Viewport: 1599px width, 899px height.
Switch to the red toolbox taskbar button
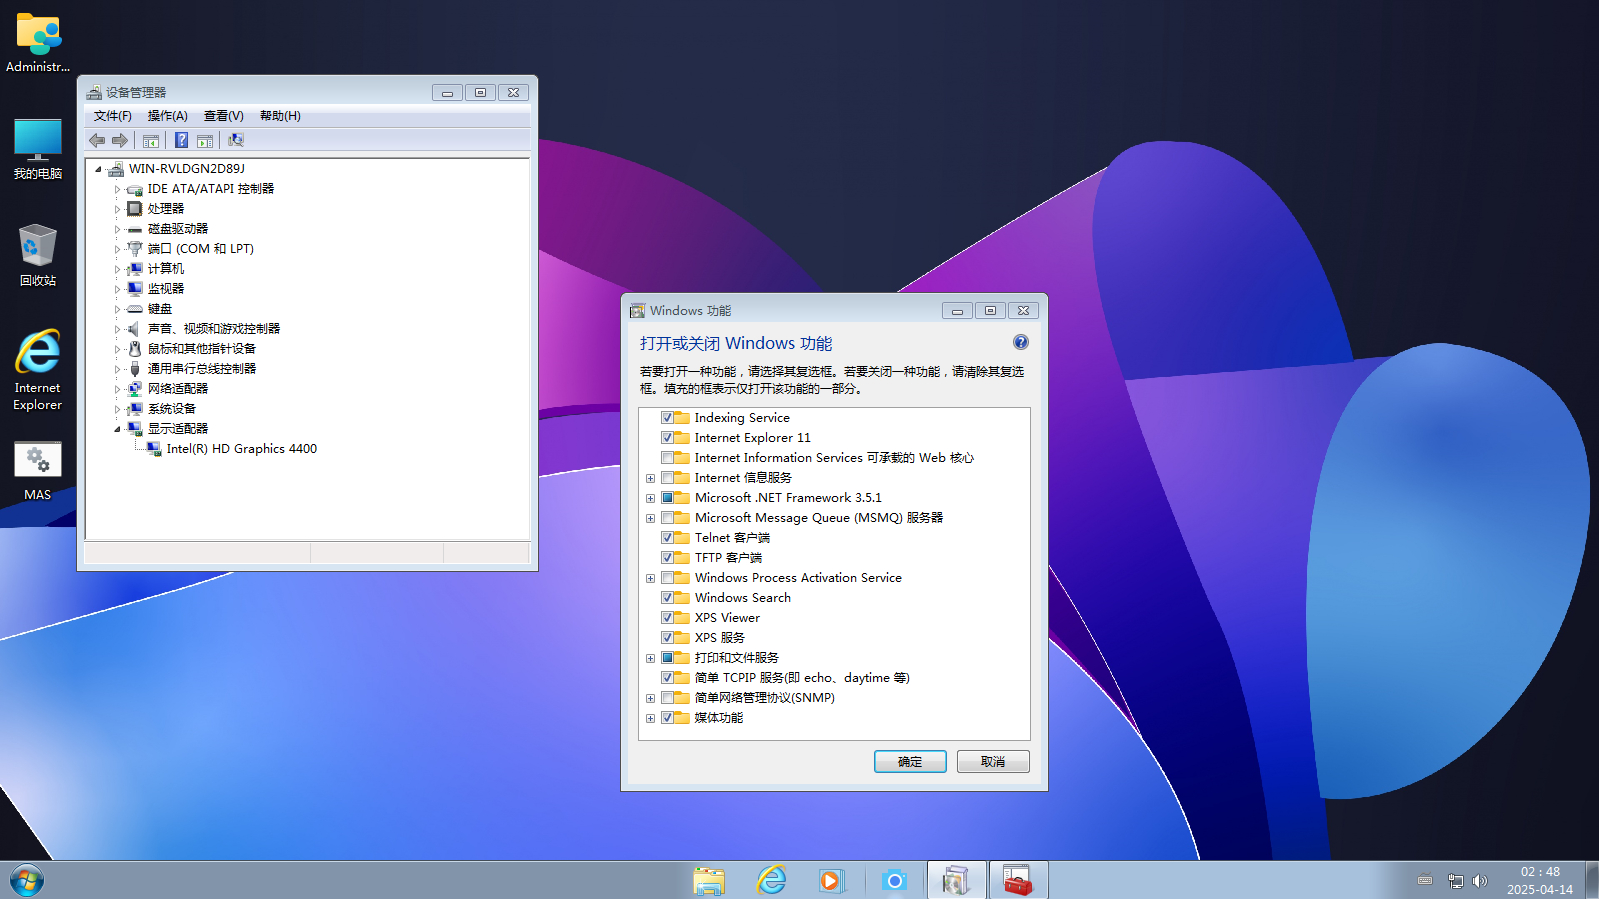[1018, 880]
